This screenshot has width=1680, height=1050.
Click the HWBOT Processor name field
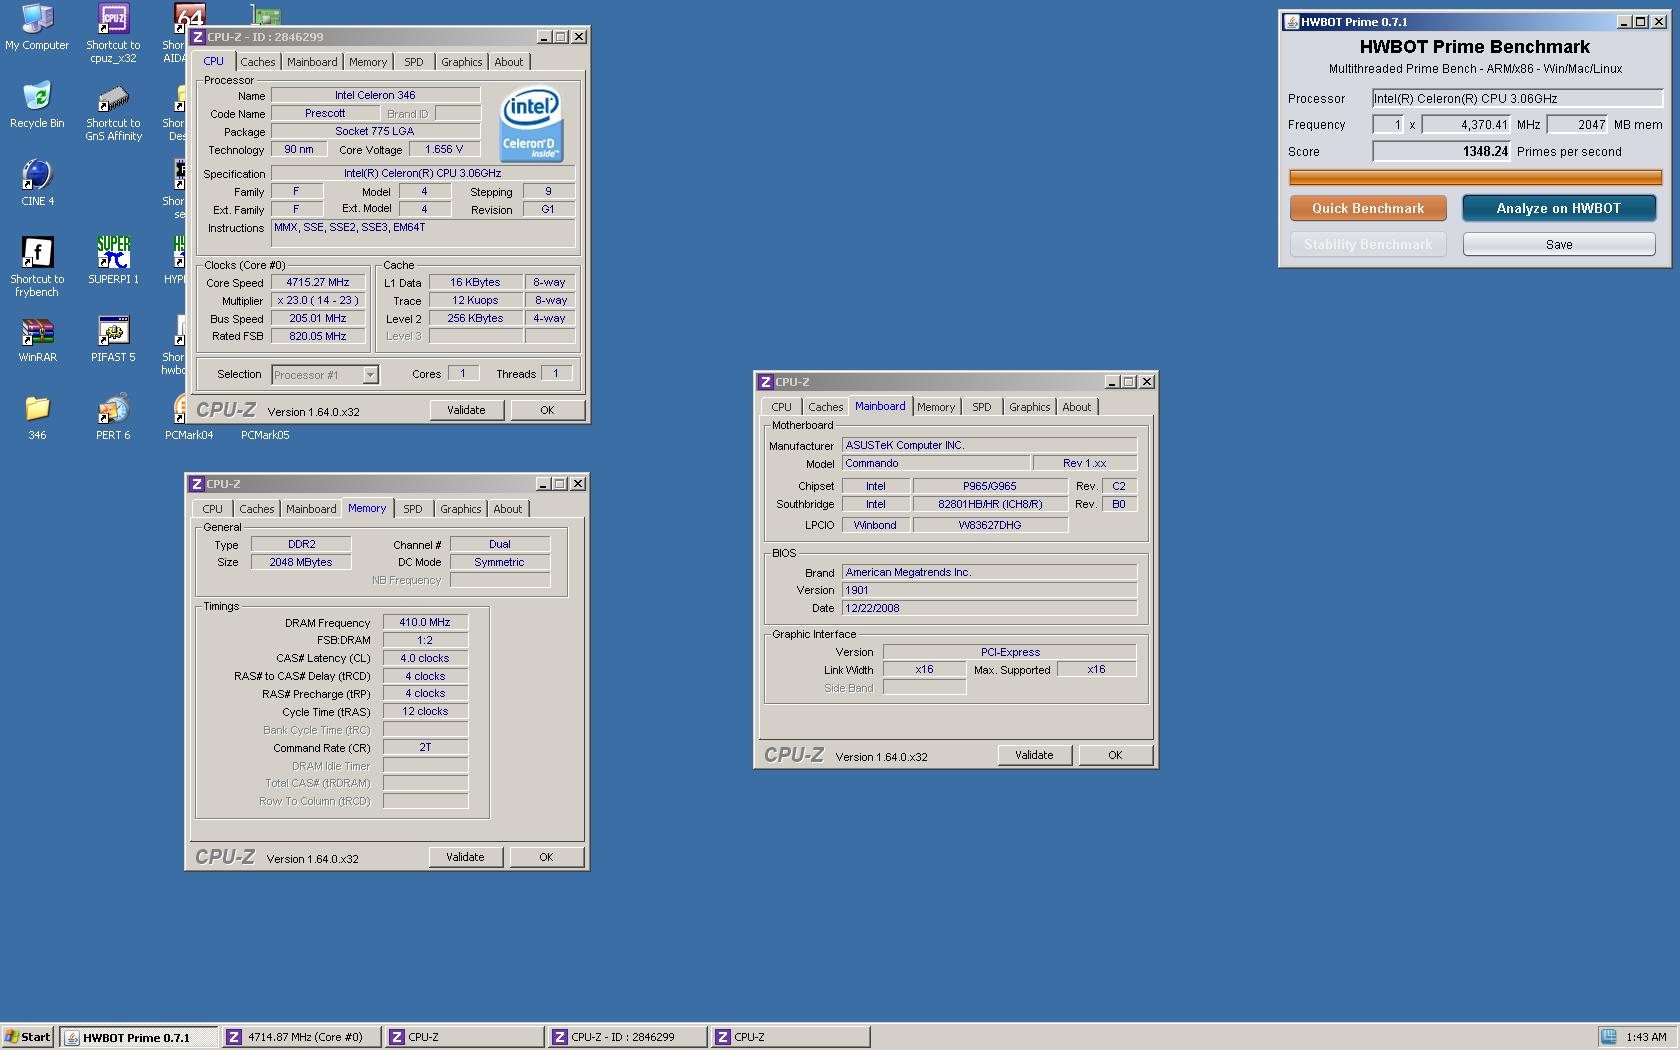click(x=1517, y=98)
